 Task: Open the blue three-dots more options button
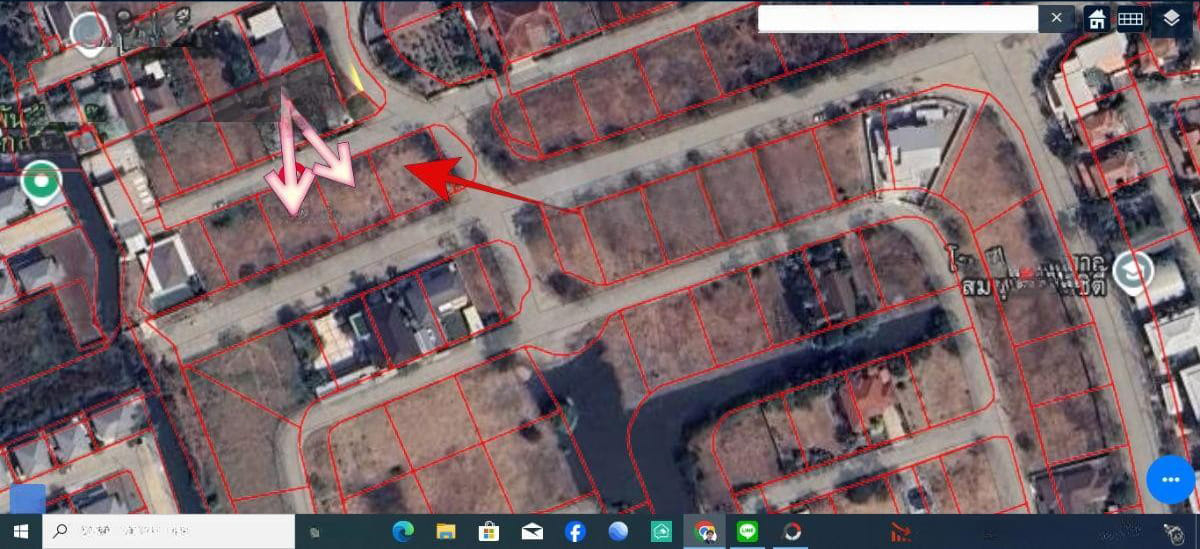click(1171, 481)
